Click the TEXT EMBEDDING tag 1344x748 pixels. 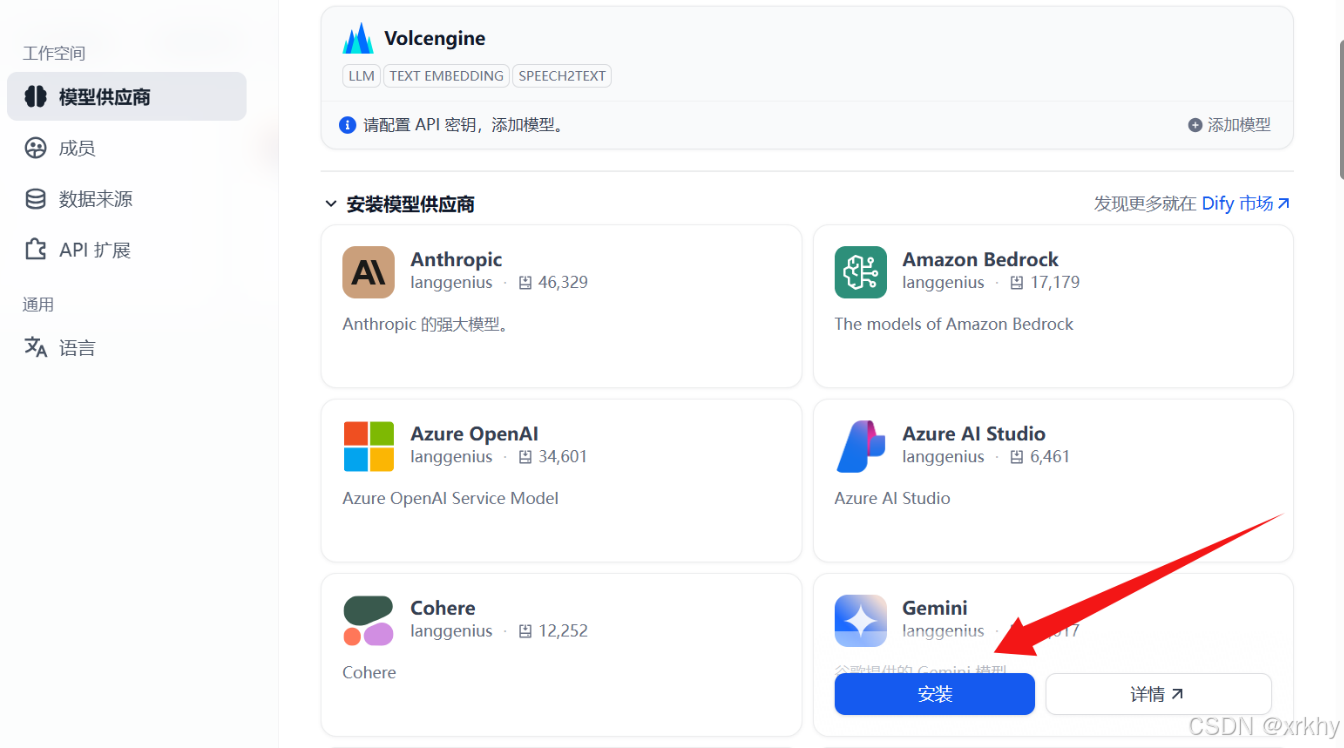click(446, 76)
